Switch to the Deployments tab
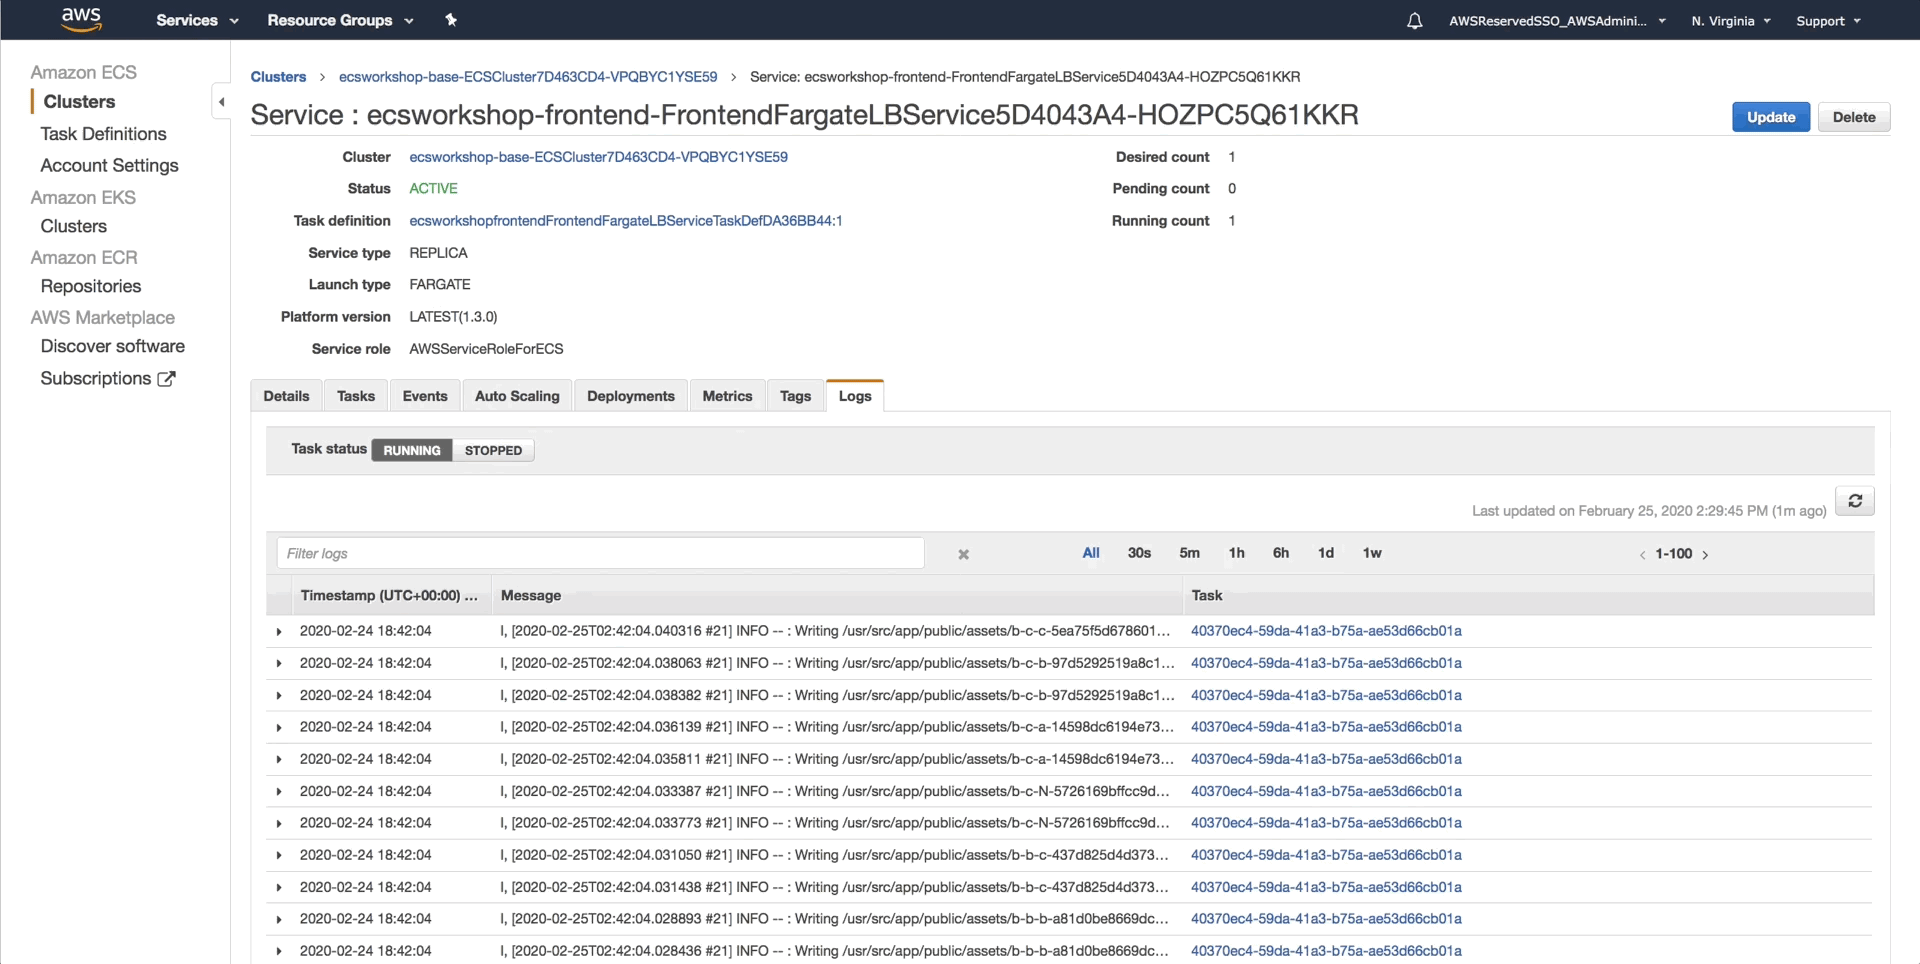 click(630, 396)
